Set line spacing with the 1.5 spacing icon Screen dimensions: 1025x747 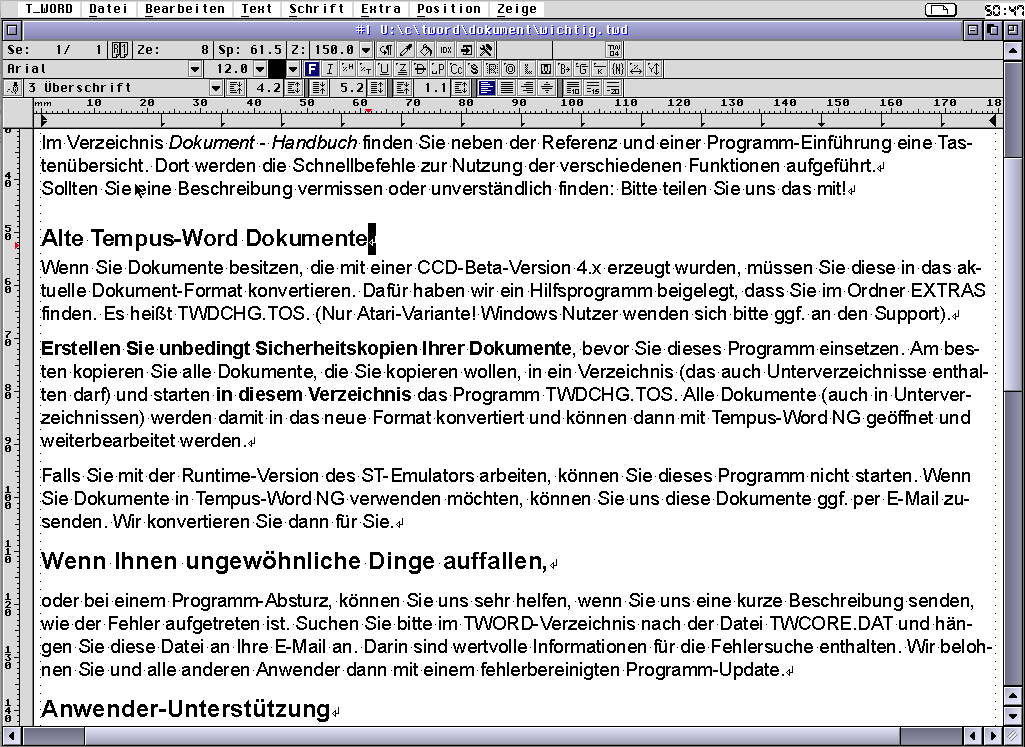point(594,88)
